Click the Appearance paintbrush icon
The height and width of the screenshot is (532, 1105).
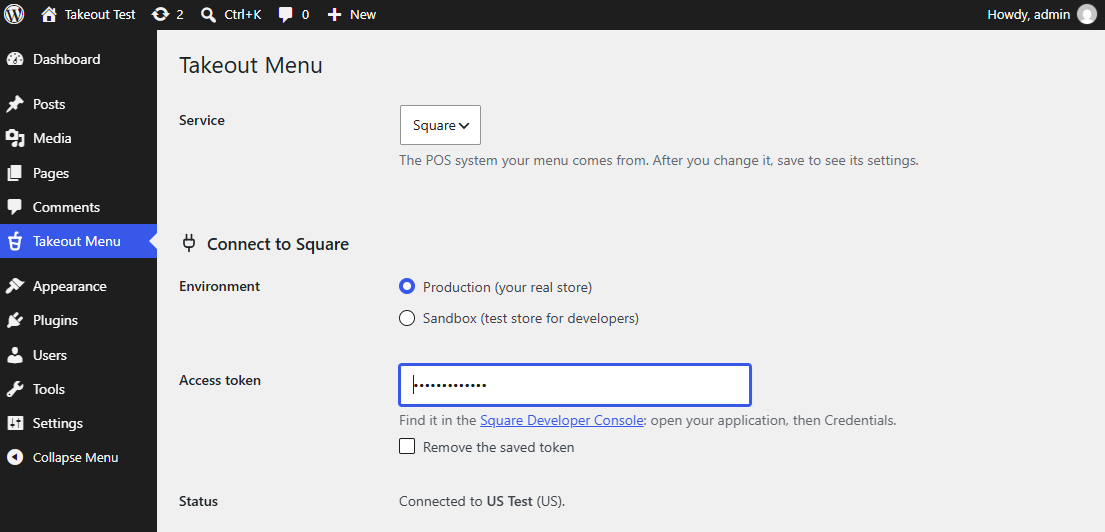pyautogui.click(x=15, y=286)
